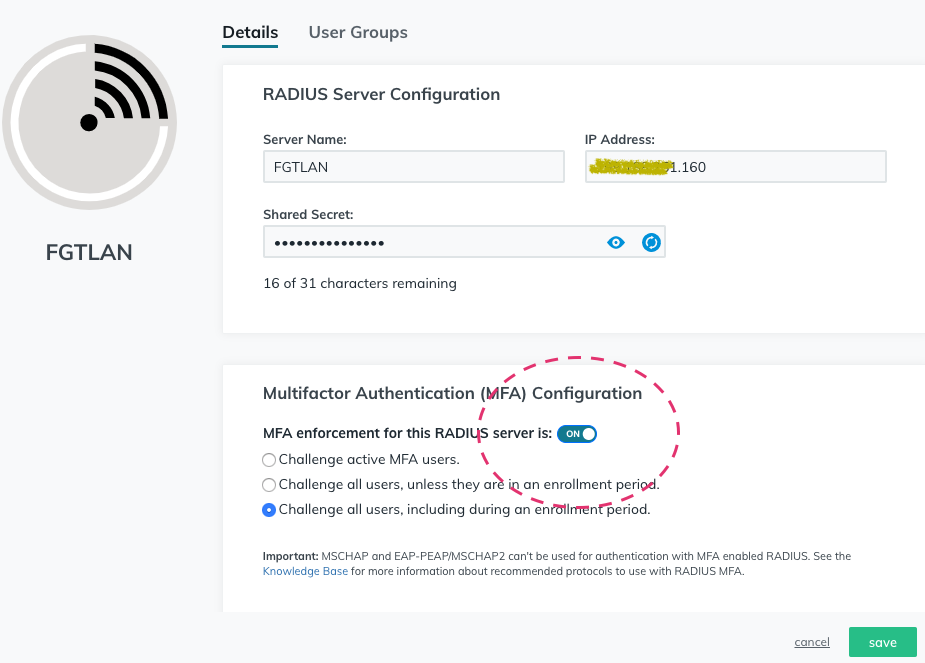Screen dimensions: 925x663
Task: Click inside the Server Name field
Action: point(413,166)
